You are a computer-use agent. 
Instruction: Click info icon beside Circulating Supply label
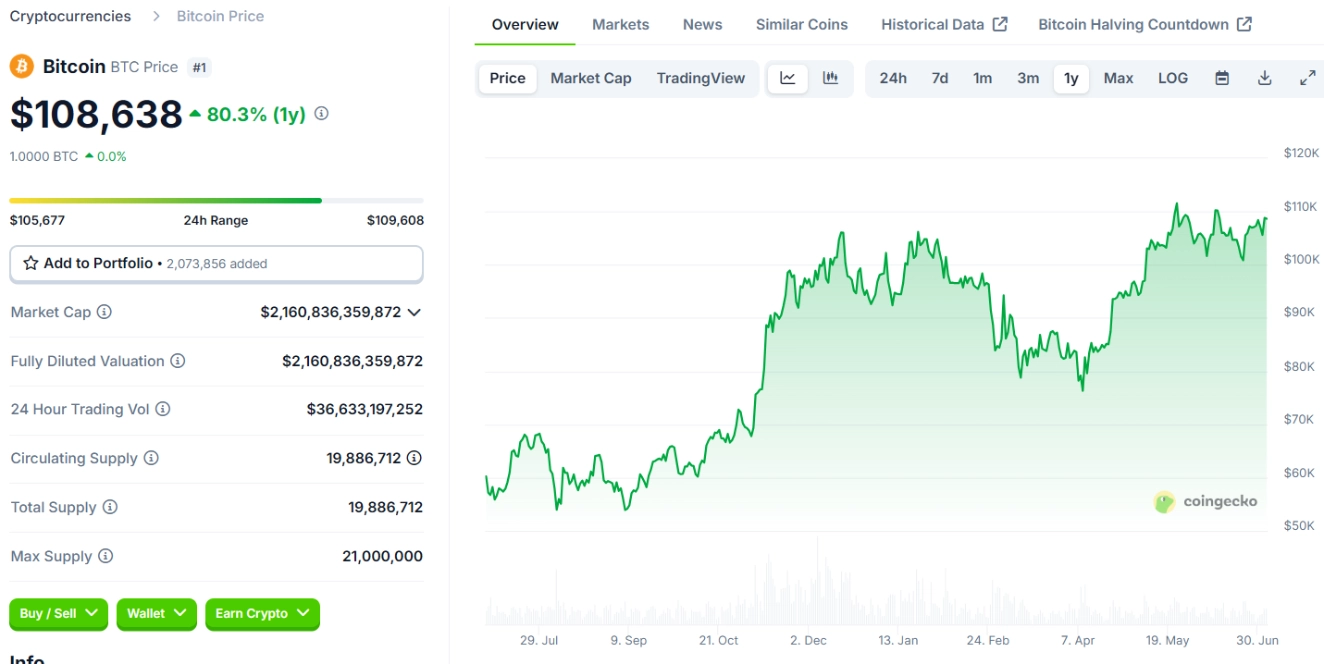pyautogui.click(x=151, y=458)
